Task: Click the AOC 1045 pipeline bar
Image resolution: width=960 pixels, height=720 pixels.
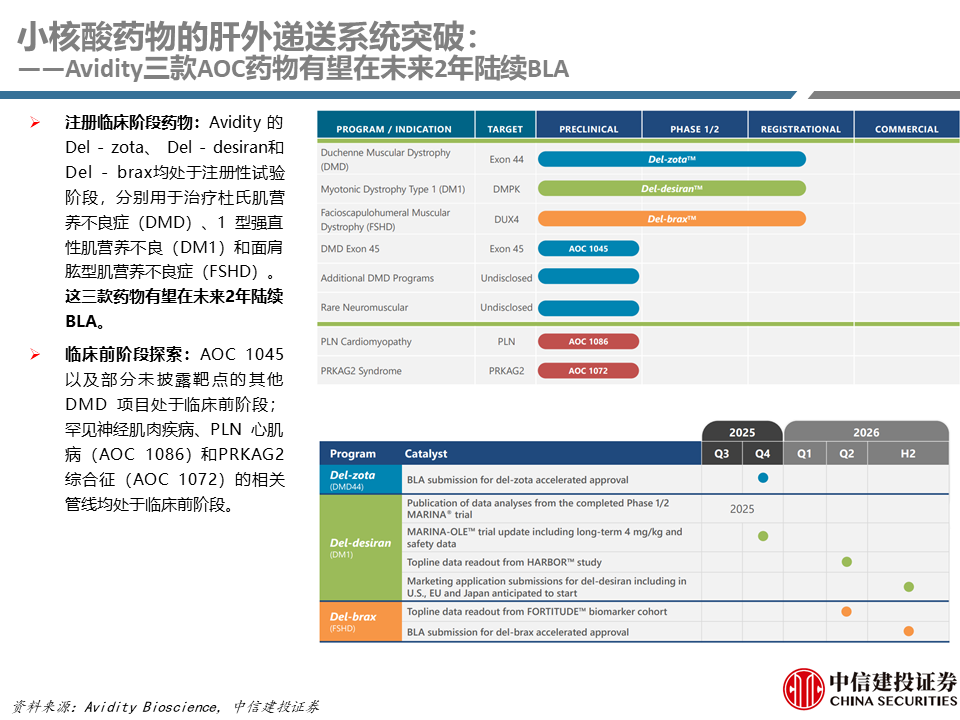Action: click(x=588, y=249)
